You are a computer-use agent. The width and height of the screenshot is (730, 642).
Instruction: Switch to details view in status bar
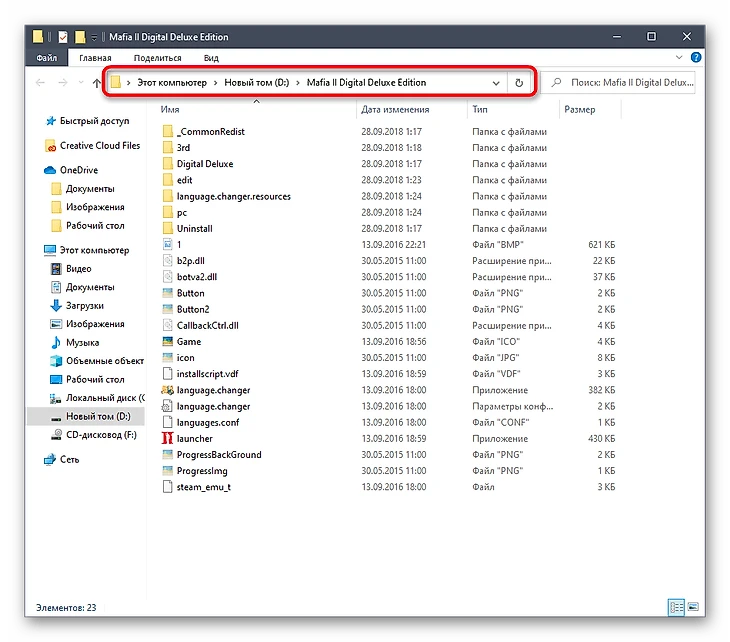676,607
